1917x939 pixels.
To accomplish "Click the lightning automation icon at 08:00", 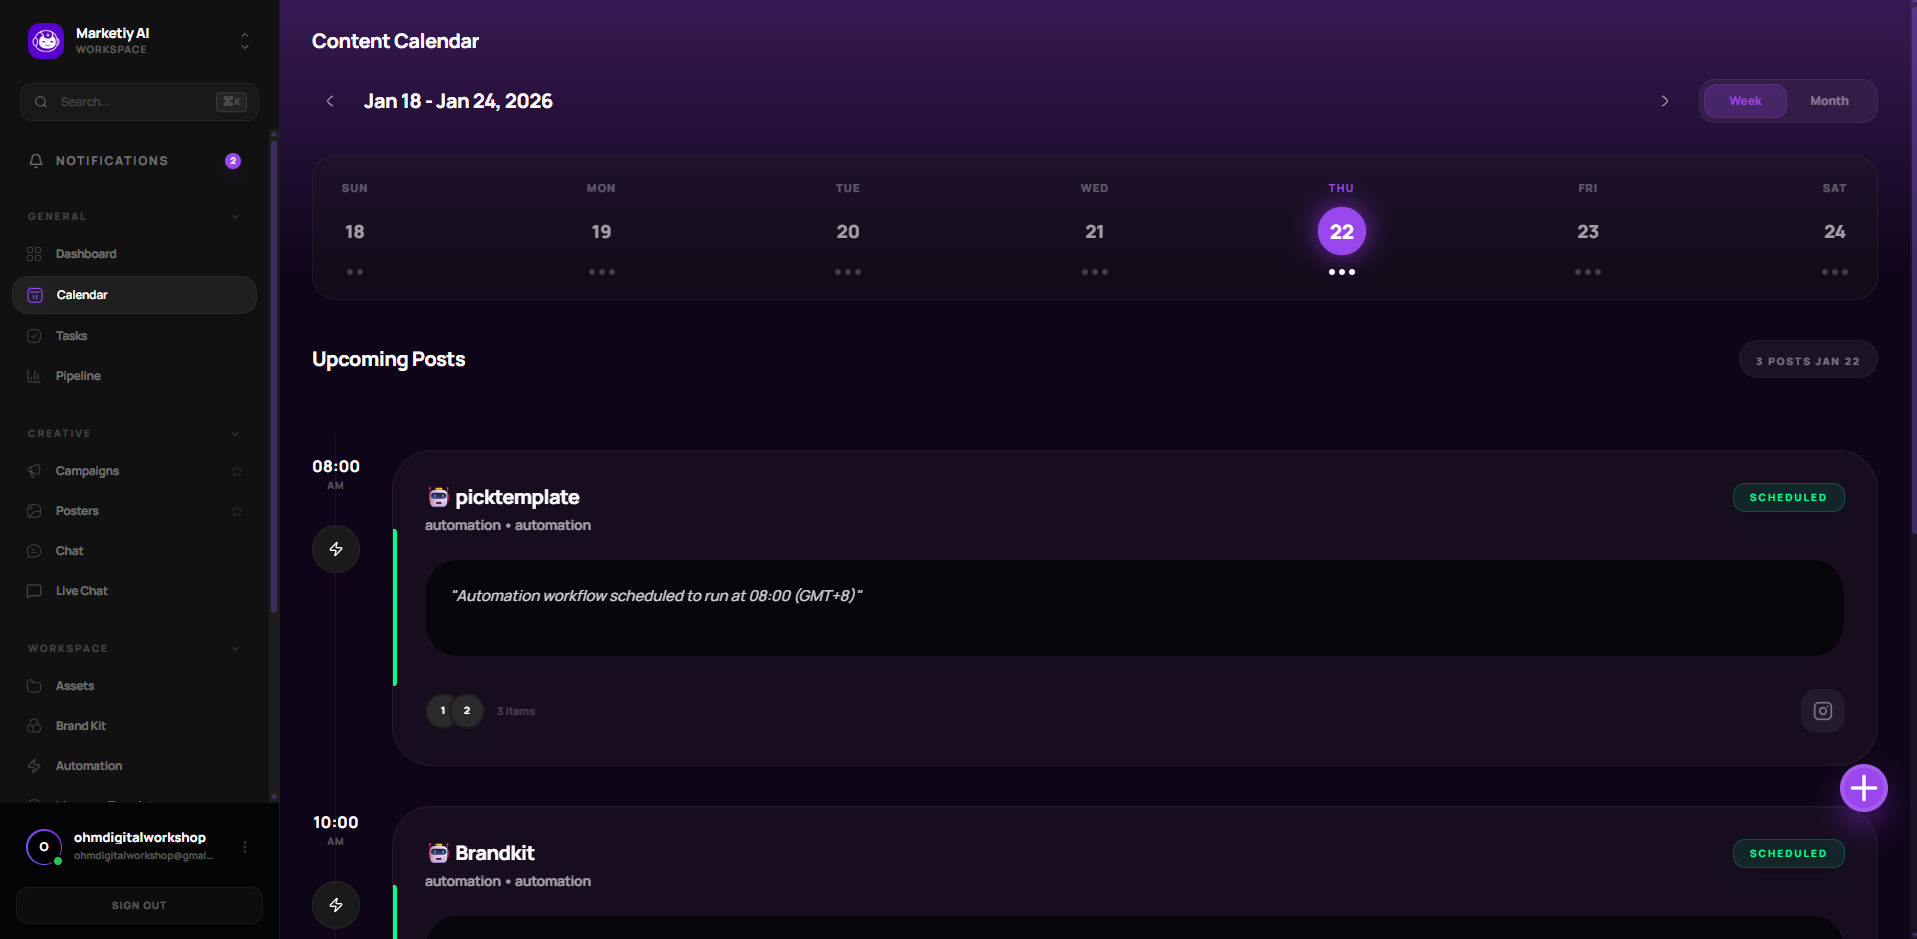I will pyautogui.click(x=335, y=548).
